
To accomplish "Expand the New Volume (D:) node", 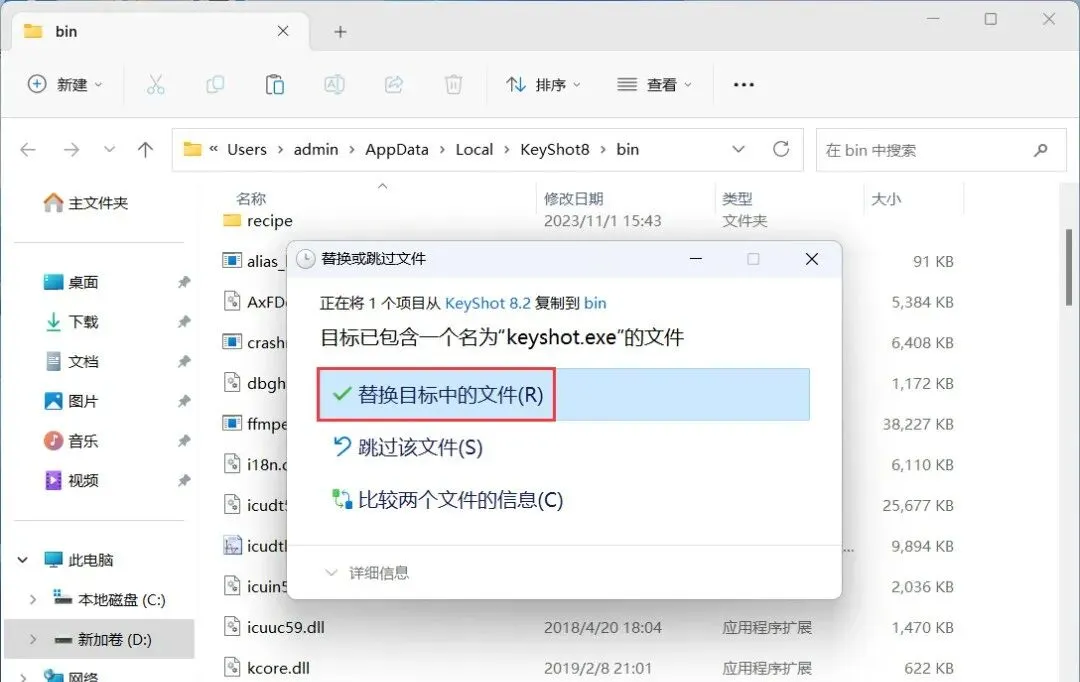I will pyautogui.click(x=32, y=639).
